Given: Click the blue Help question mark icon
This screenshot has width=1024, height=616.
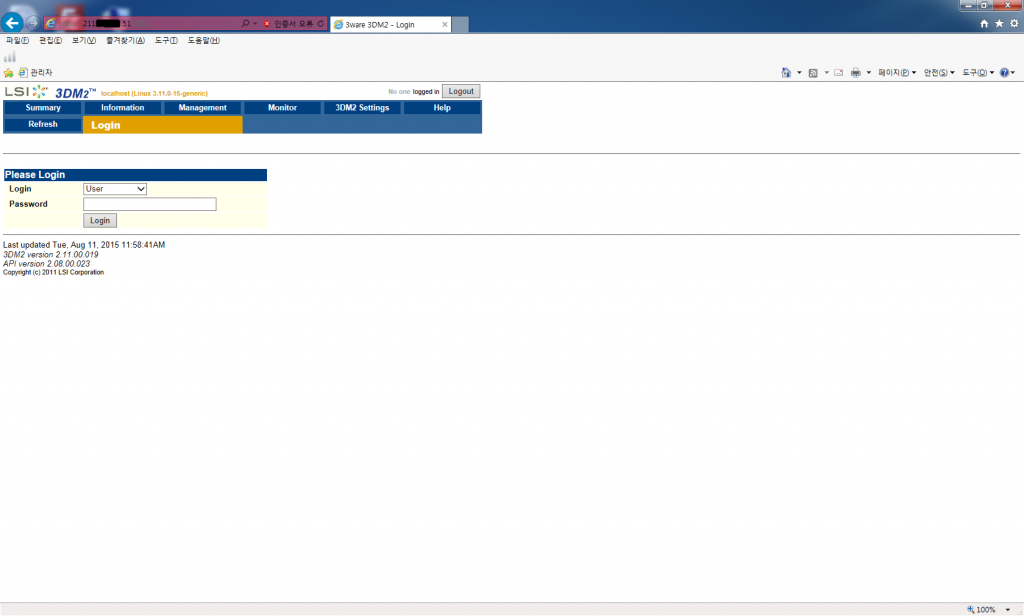Looking at the screenshot, I should click(1004, 73).
